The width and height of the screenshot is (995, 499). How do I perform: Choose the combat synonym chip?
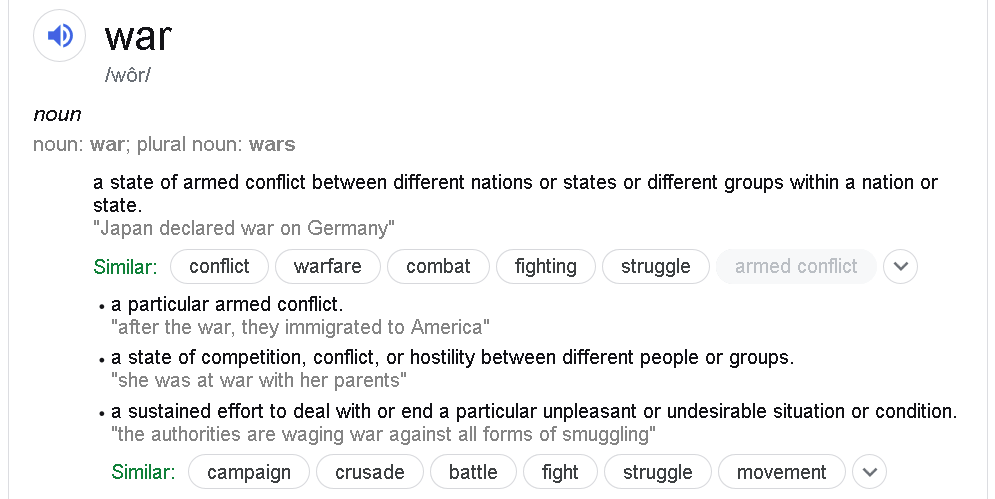pos(438,266)
